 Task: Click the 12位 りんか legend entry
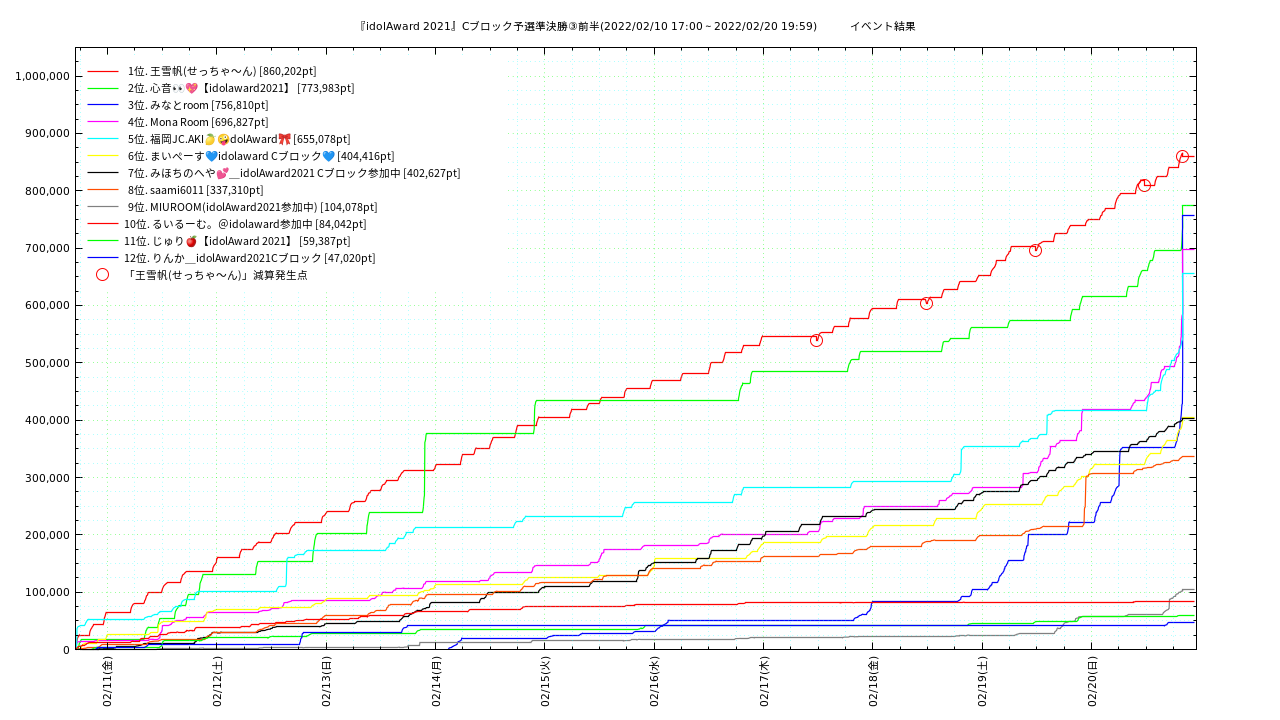[x=251, y=258]
